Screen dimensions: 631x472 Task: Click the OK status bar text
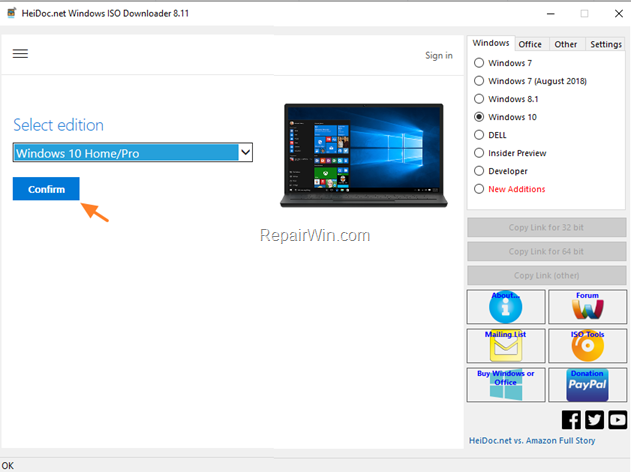(8, 466)
